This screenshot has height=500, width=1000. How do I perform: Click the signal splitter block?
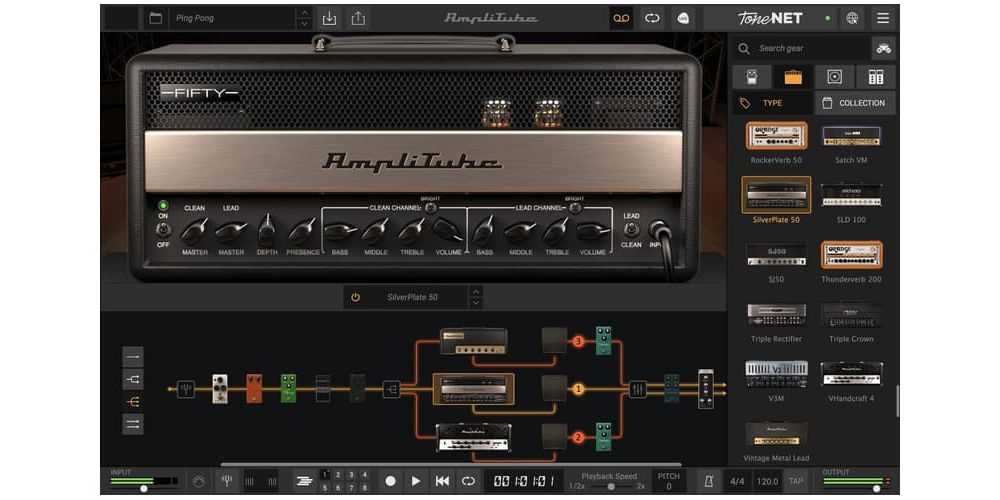tap(392, 388)
